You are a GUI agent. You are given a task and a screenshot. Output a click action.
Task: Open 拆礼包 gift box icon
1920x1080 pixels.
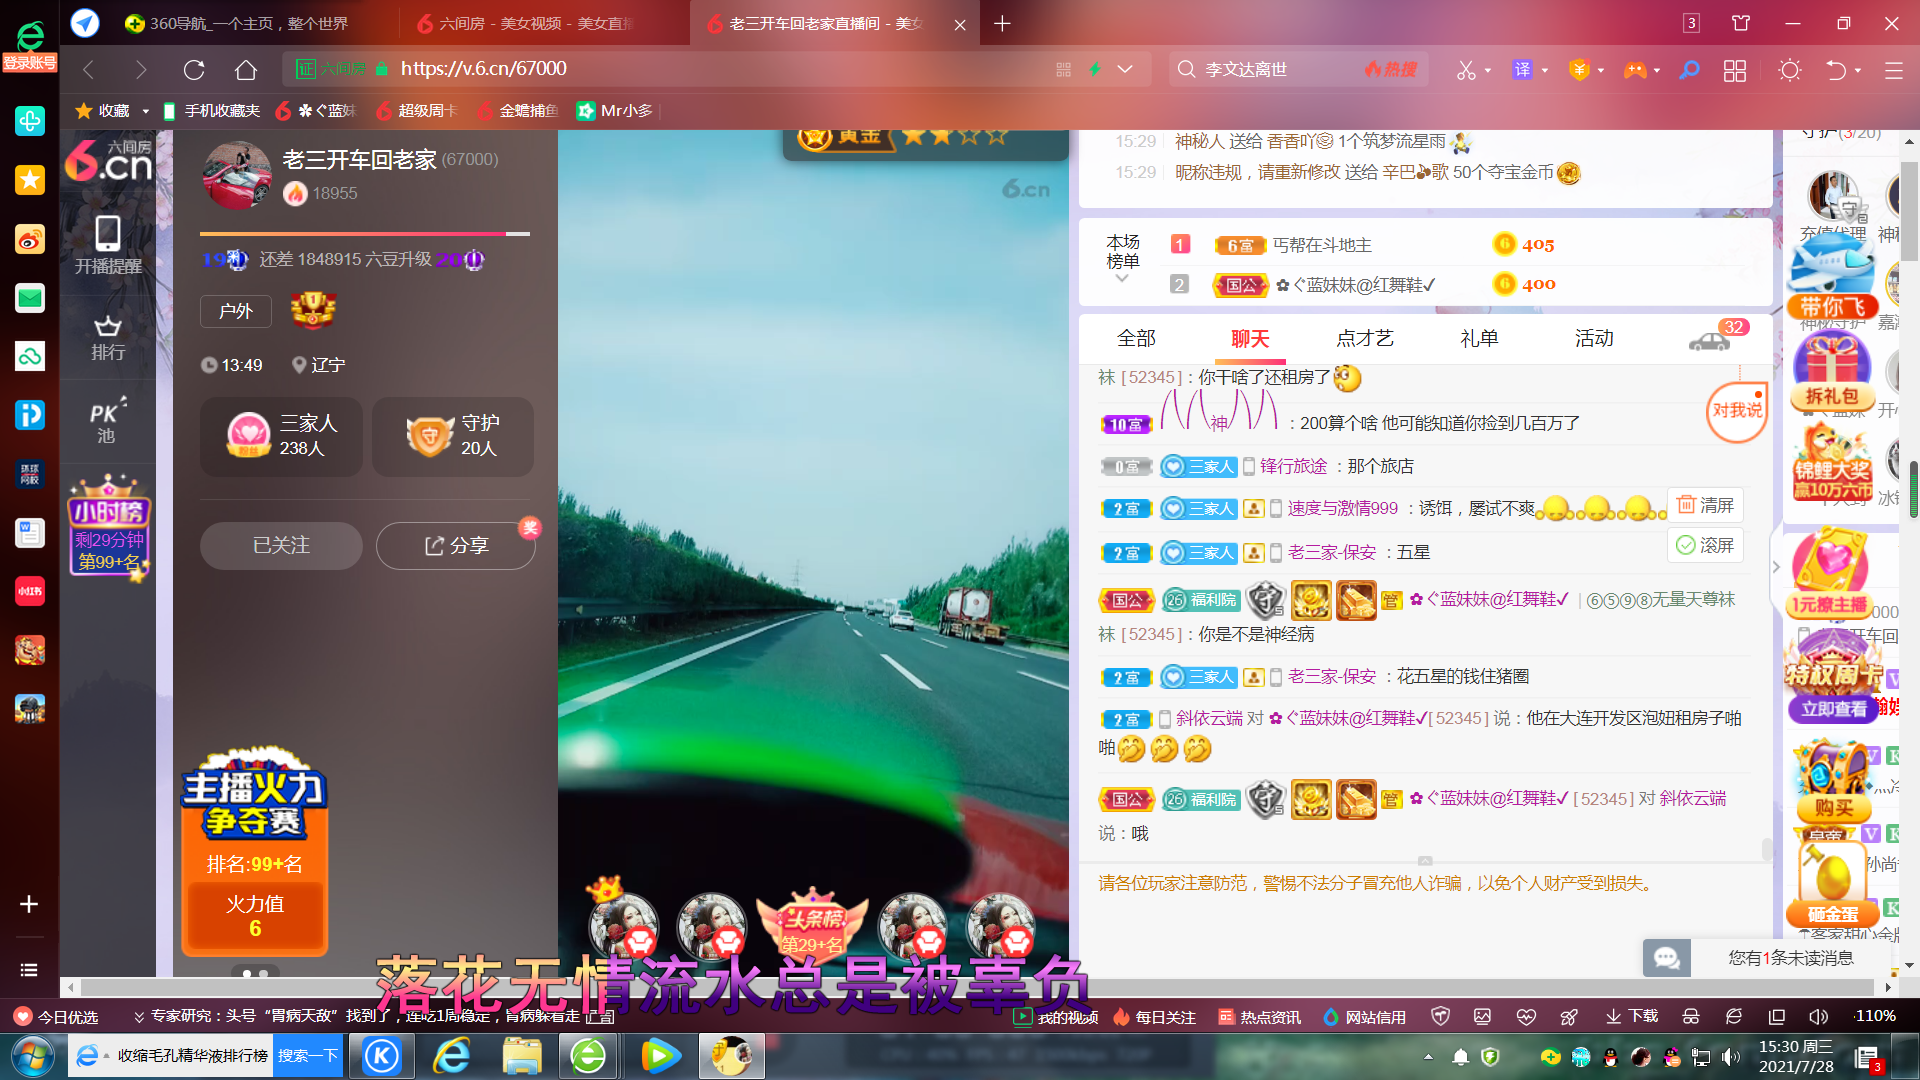coord(1832,372)
